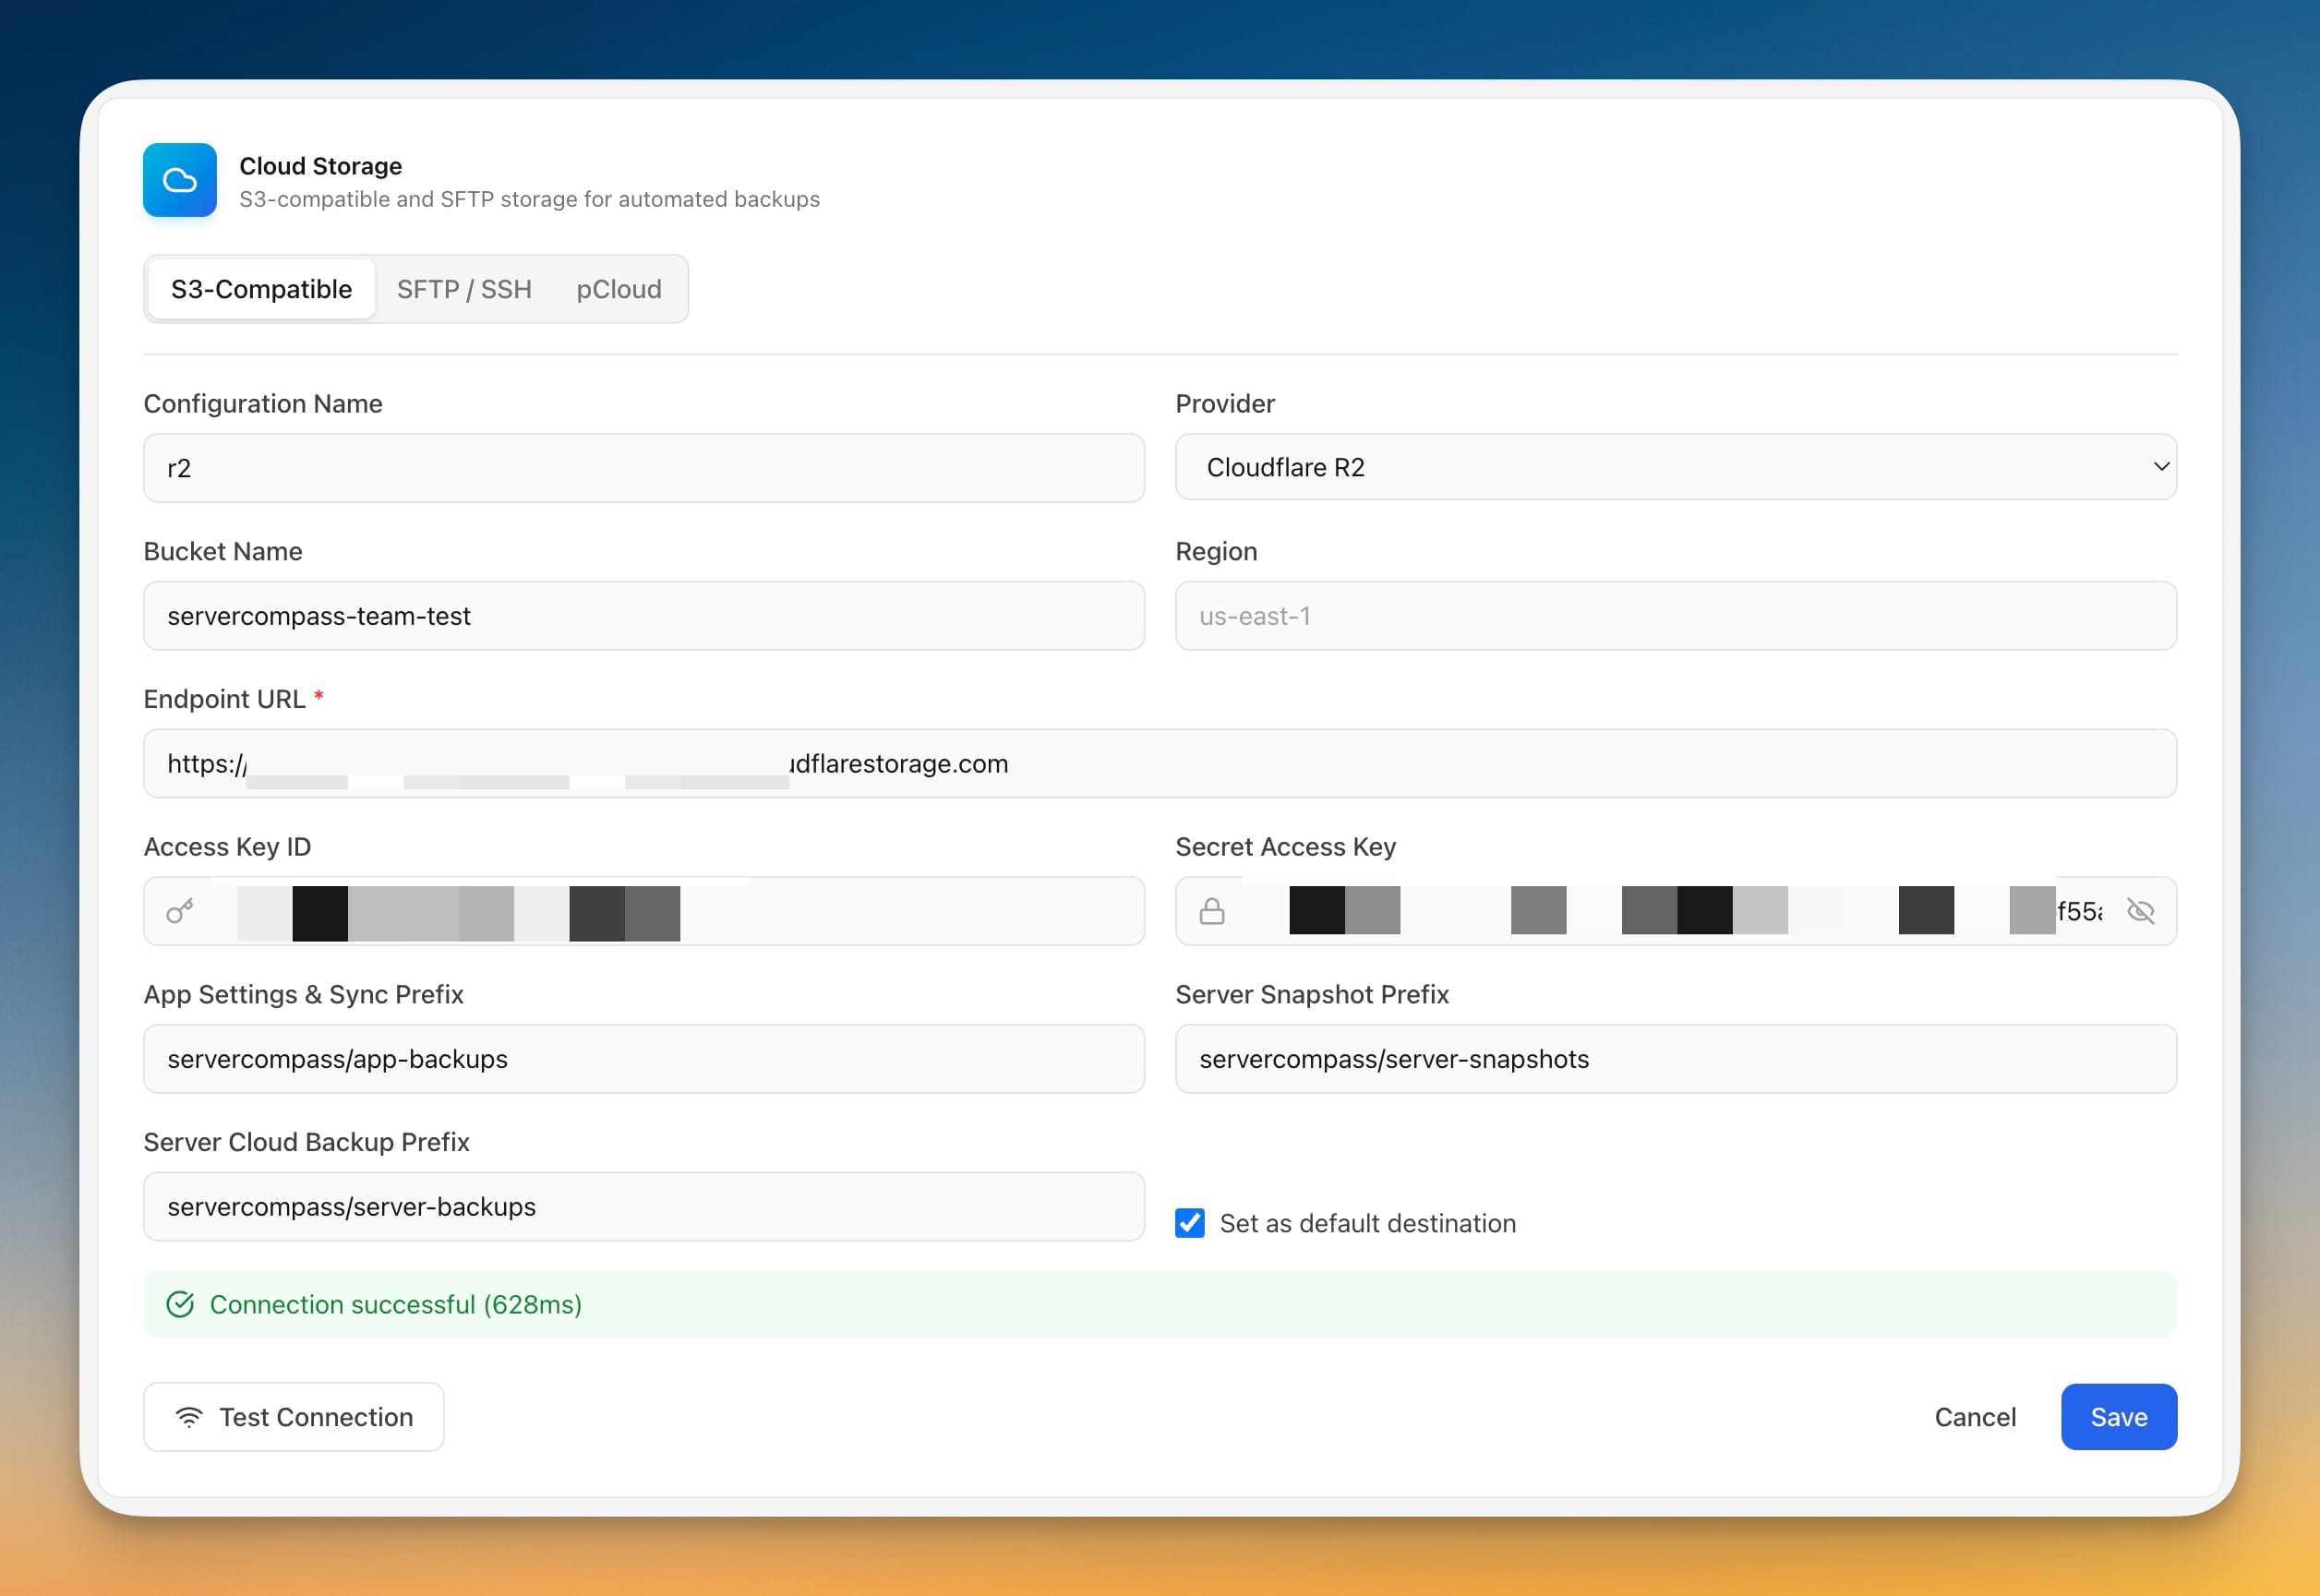Save the cloud storage configuration
Image resolution: width=2320 pixels, height=1596 pixels.
2119,1417
